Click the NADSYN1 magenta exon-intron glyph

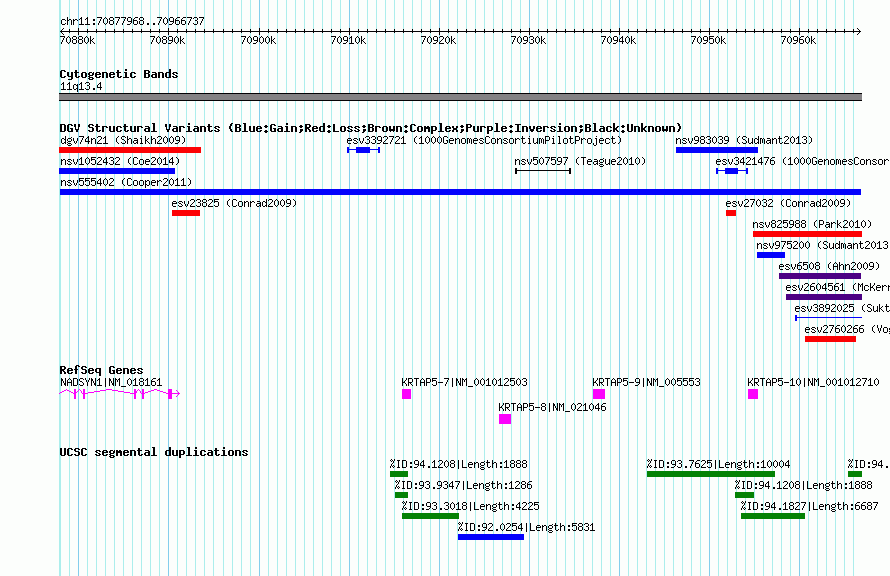tap(119, 394)
